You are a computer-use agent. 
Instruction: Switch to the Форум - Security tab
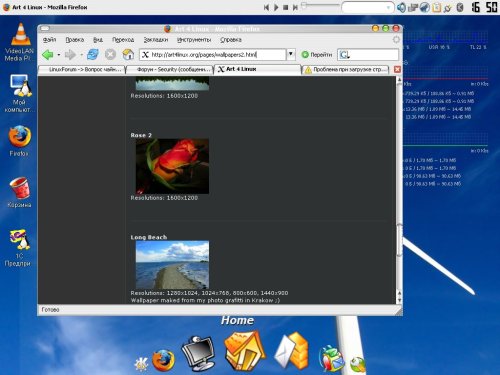(x=170, y=69)
